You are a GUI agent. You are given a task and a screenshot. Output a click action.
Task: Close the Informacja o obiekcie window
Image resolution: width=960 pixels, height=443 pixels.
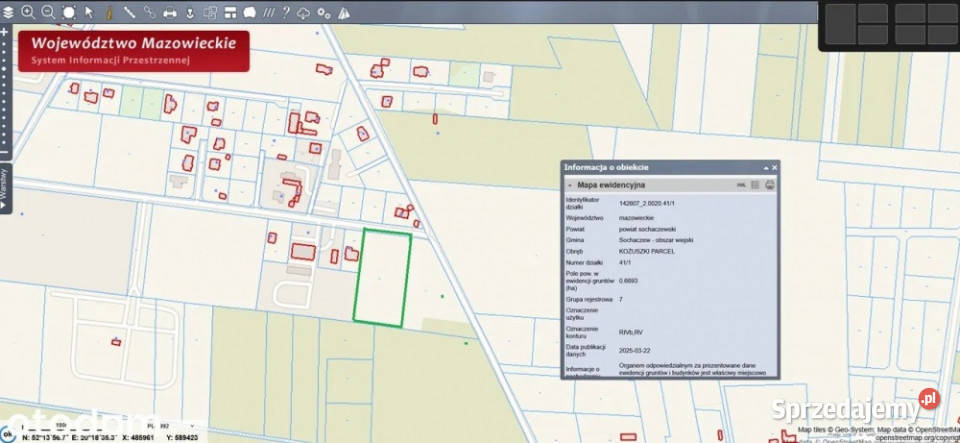tap(774, 168)
